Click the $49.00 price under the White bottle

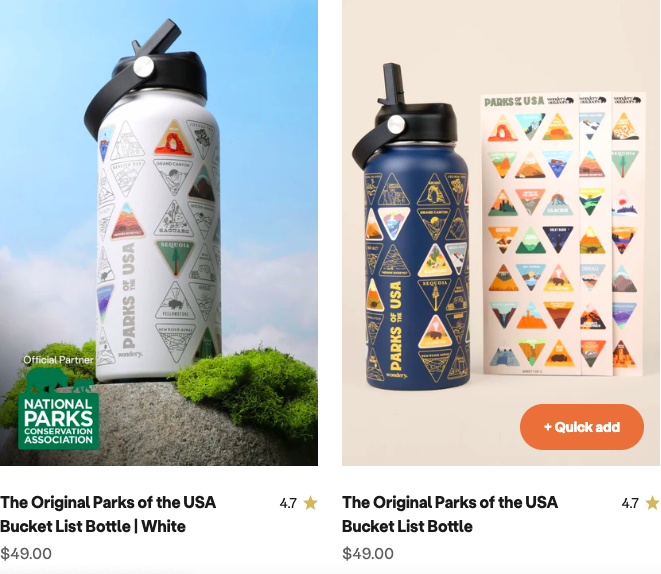pos(26,553)
